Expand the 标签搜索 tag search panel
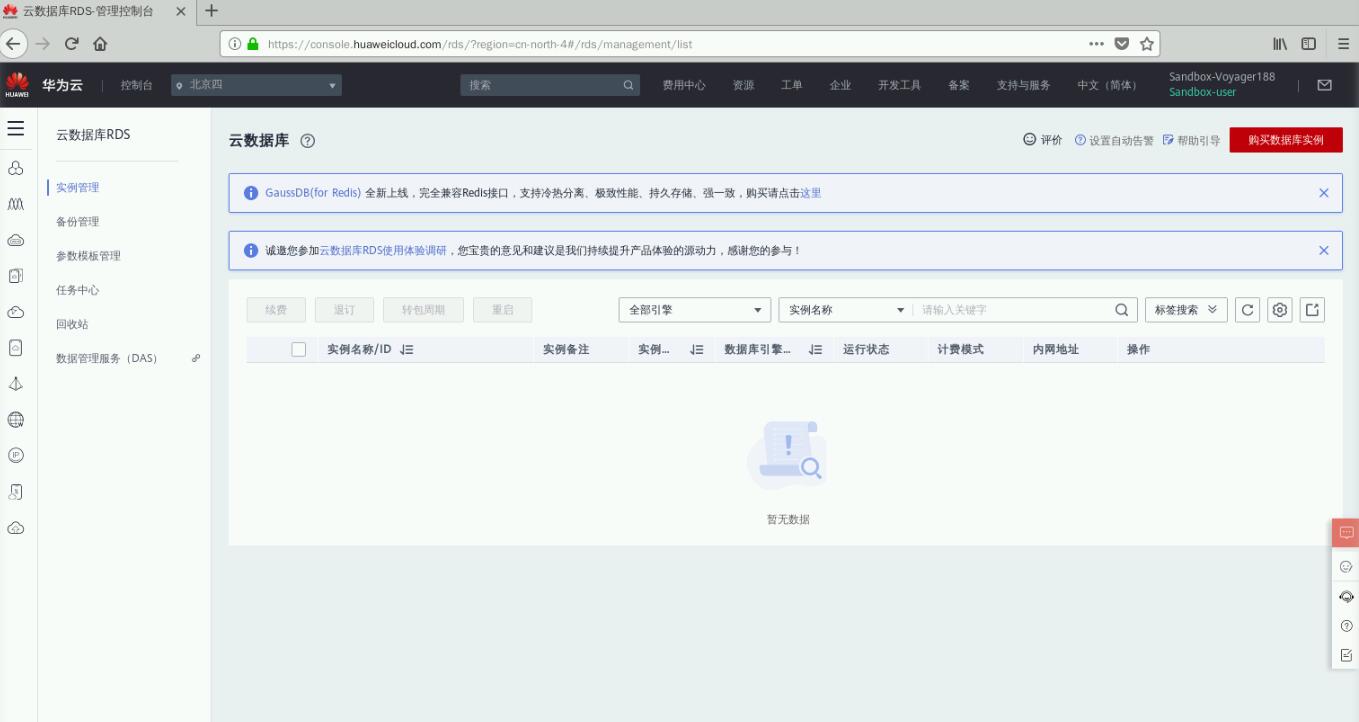This screenshot has height=722, width=1359. 1186,310
